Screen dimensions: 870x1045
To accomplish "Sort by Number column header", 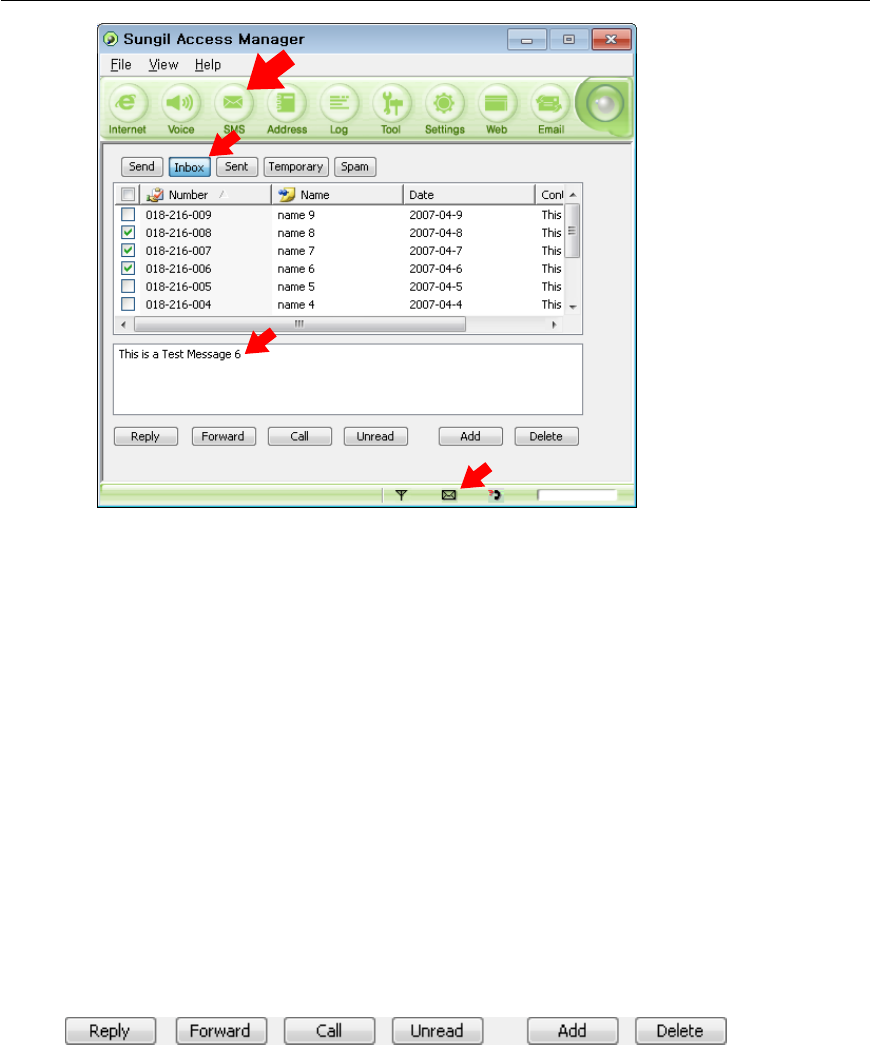I will tap(205, 195).
